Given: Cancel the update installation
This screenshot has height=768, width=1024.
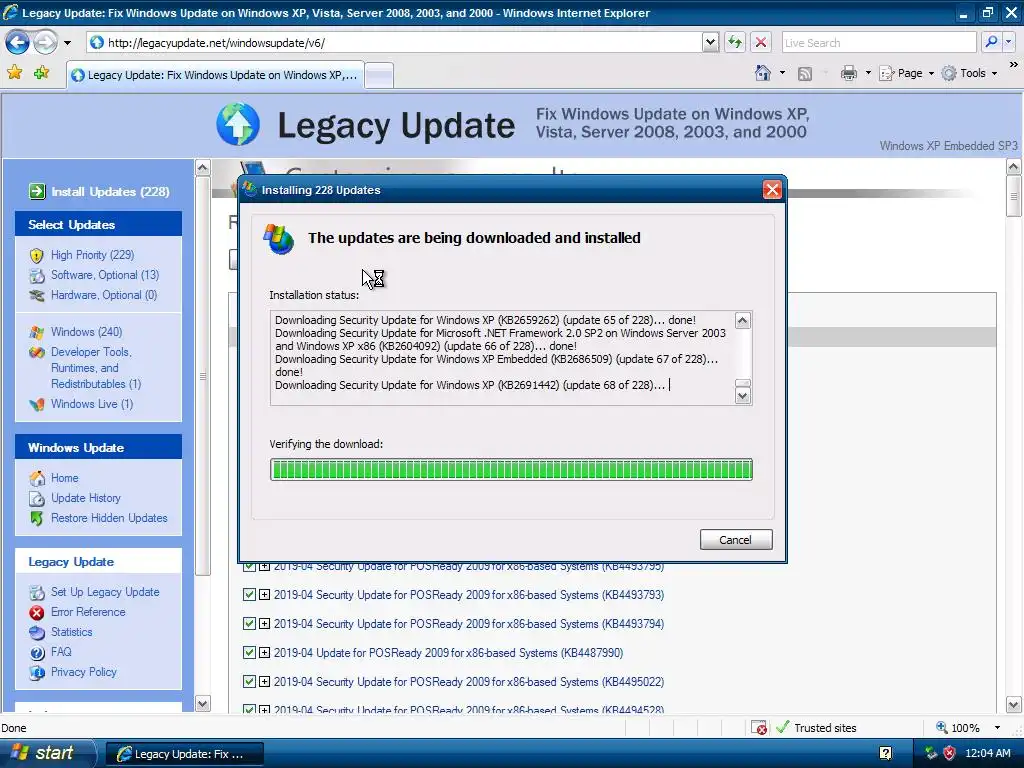Looking at the screenshot, I should (x=736, y=539).
